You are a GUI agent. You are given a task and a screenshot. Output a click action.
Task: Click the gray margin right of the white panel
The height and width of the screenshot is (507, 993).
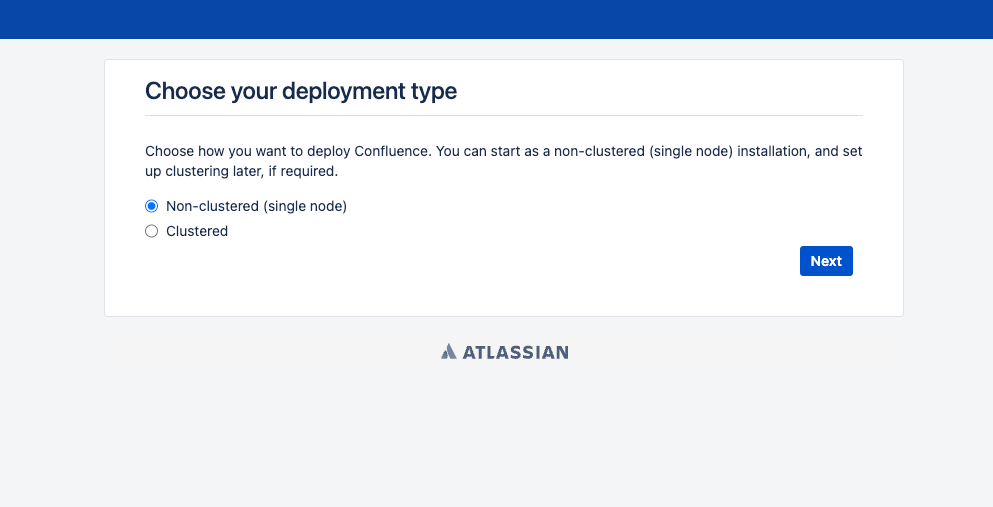tap(948, 188)
